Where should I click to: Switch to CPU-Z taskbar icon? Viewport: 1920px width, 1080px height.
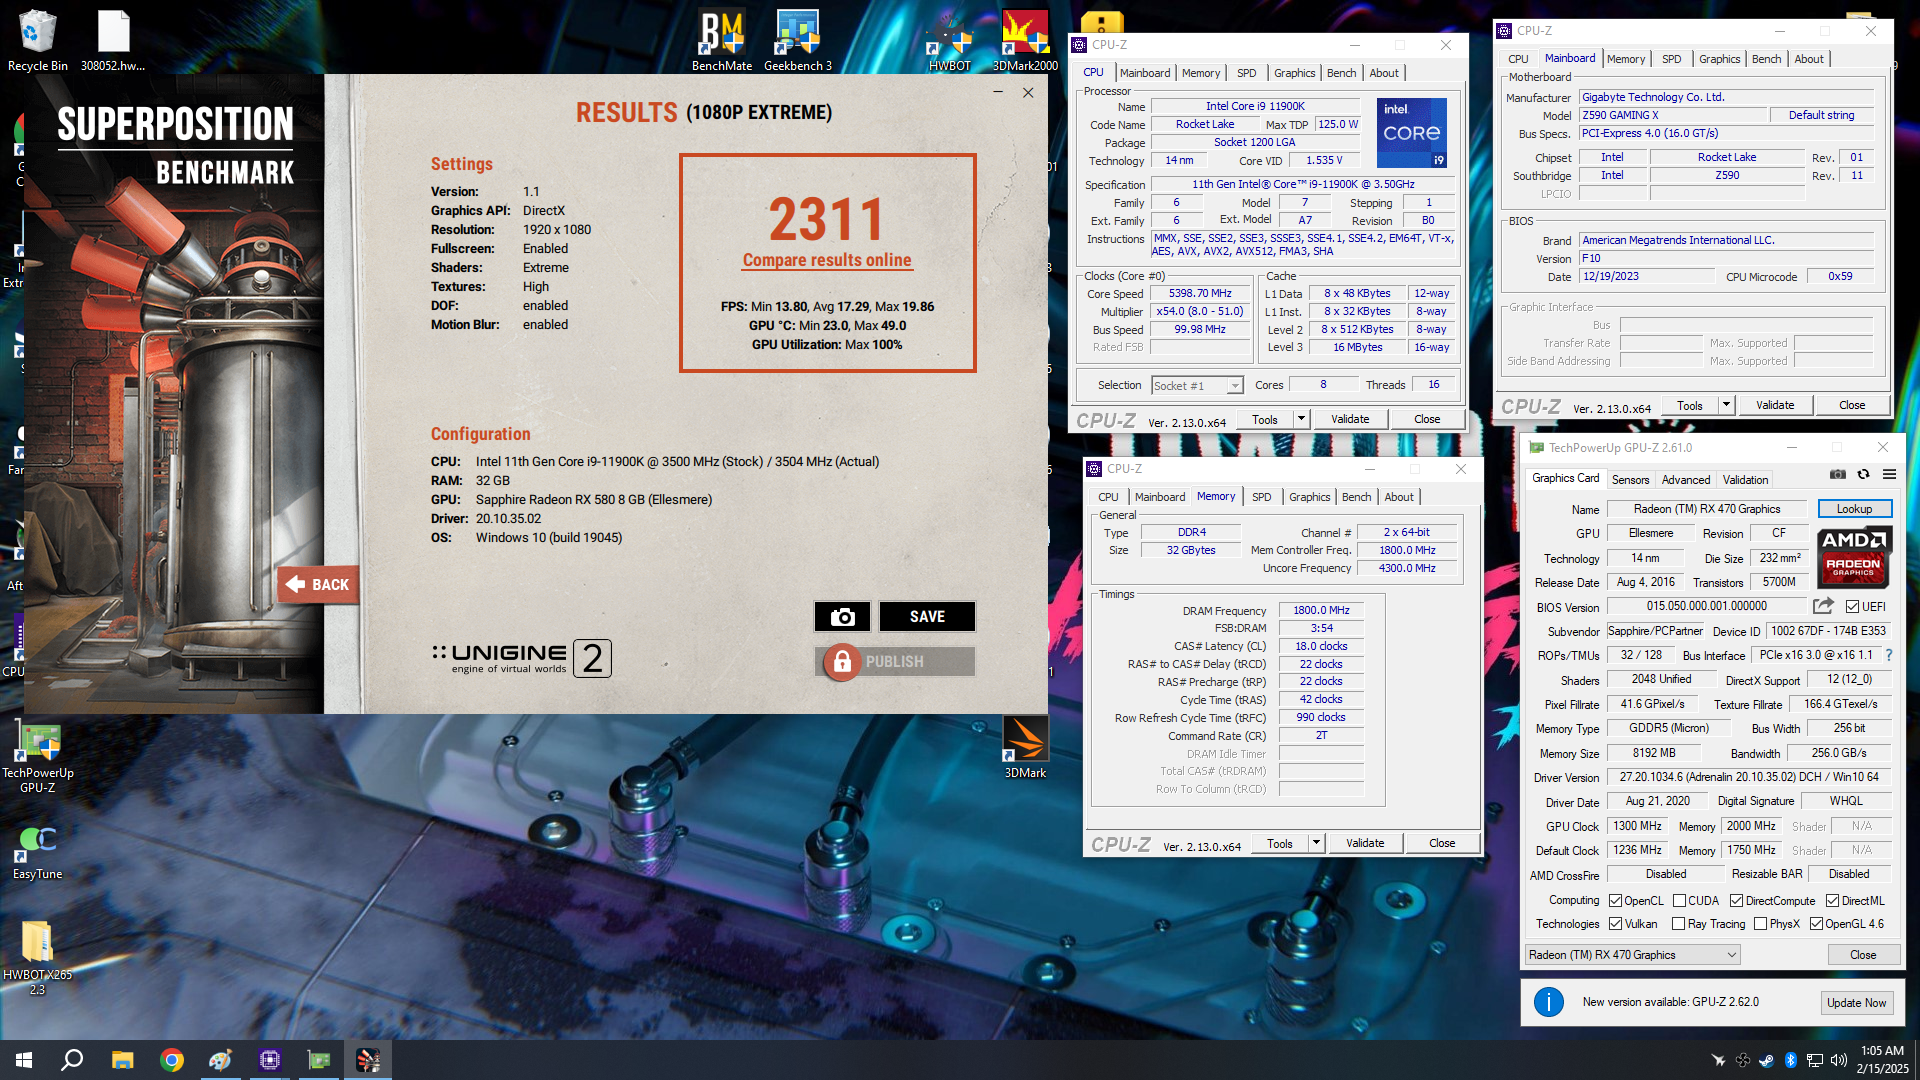[269, 1060]
